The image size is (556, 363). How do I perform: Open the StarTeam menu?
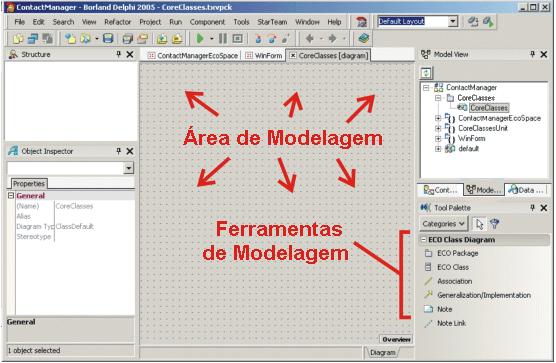(272, 22)
